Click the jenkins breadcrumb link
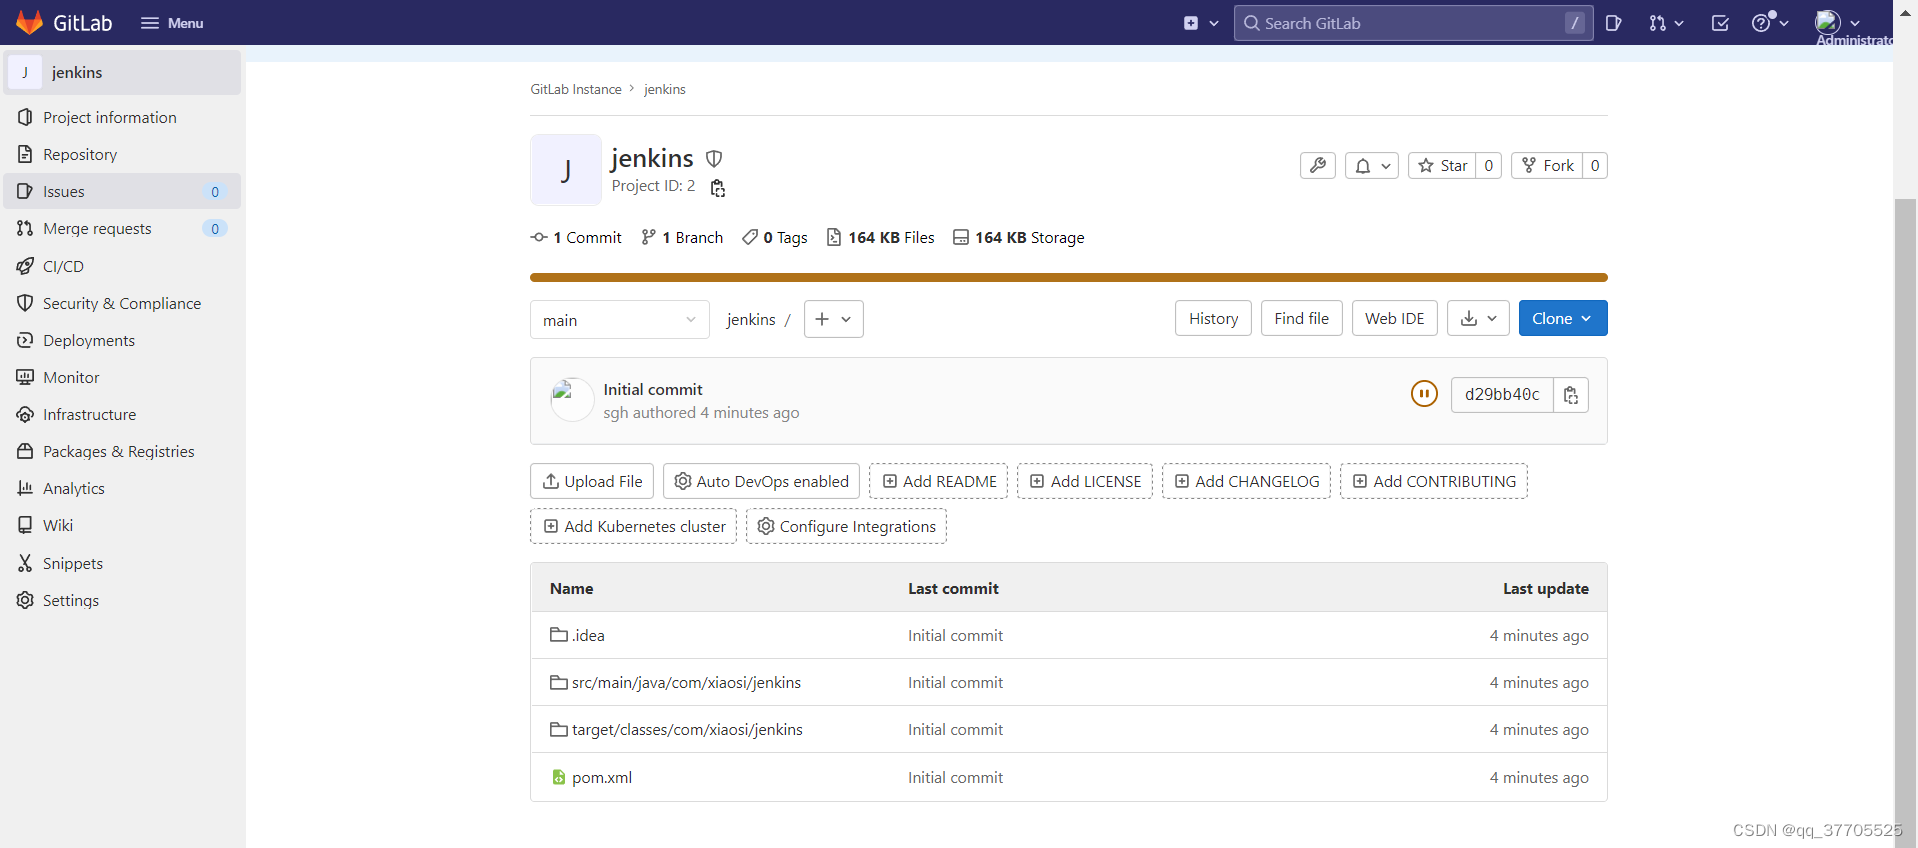Image resolution: width=1918 pixels, height=848 pixels. pyautogui.click(x=665, y=89)
